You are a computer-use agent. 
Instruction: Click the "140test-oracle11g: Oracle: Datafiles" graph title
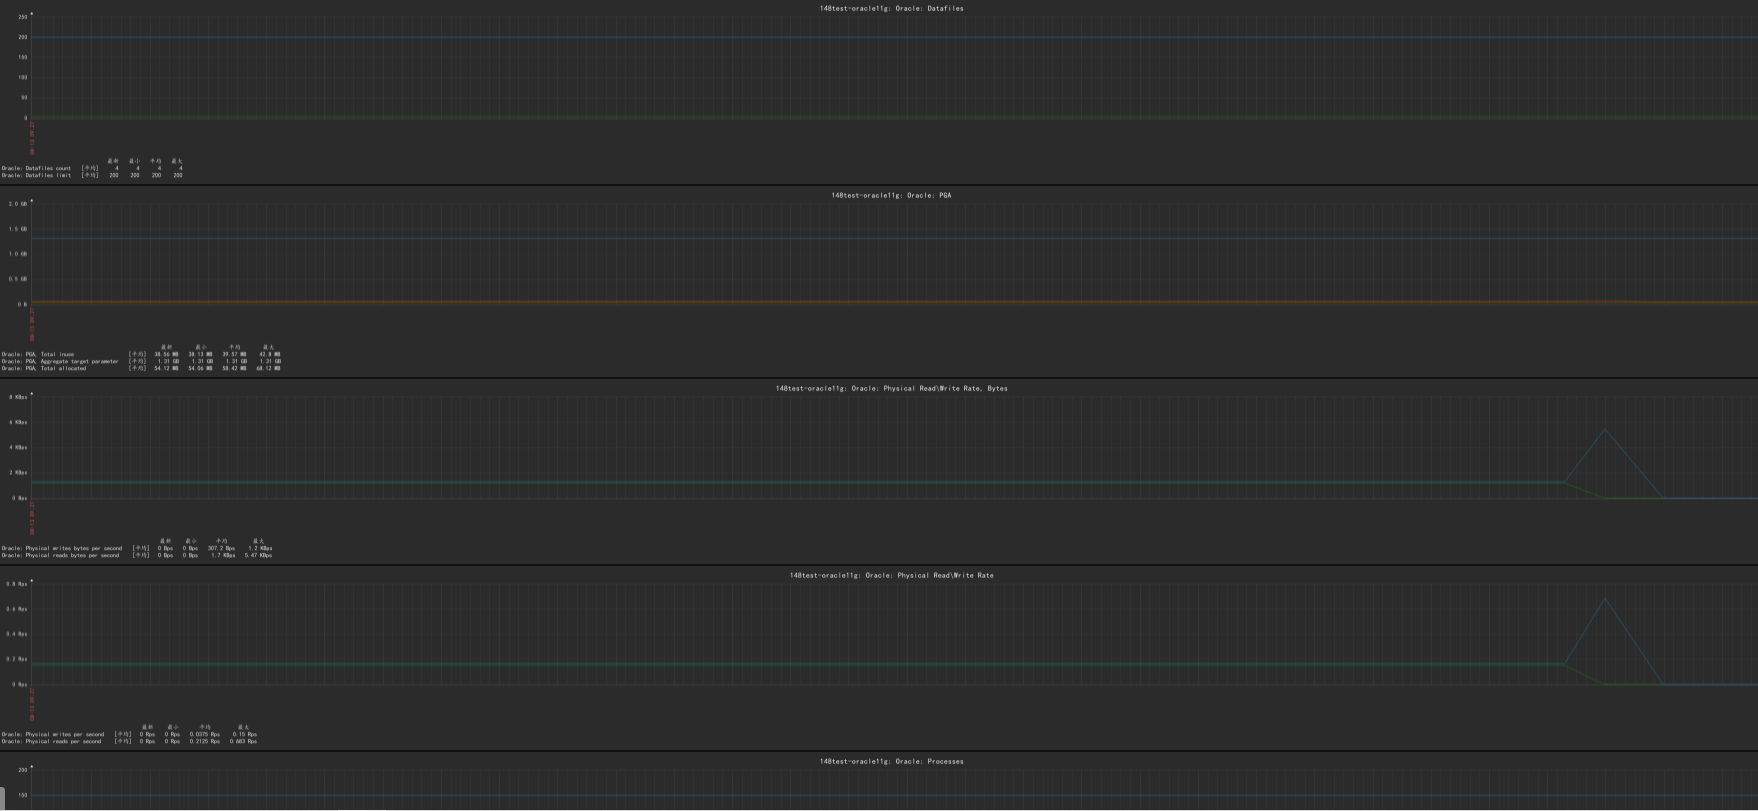pos(892,8)
